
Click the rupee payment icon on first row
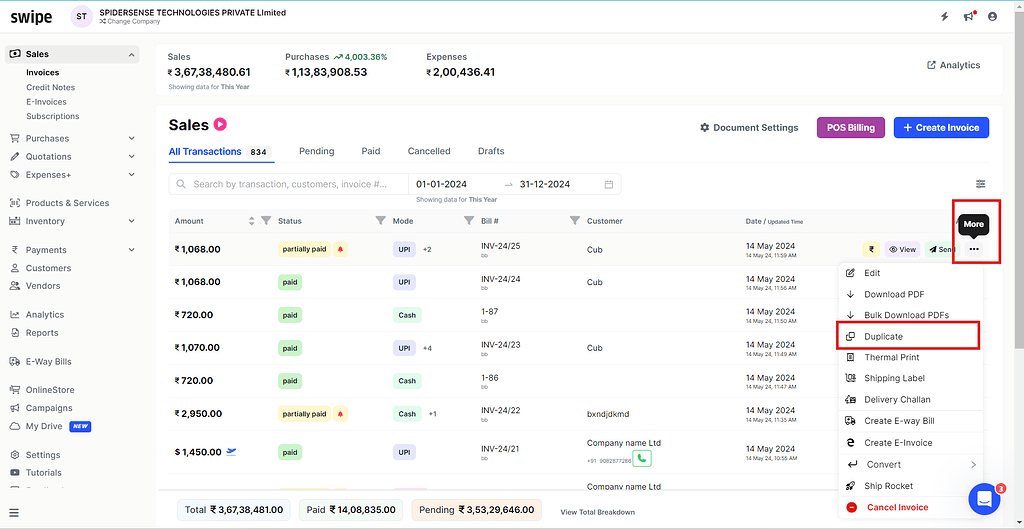click(x=871, y=249)
